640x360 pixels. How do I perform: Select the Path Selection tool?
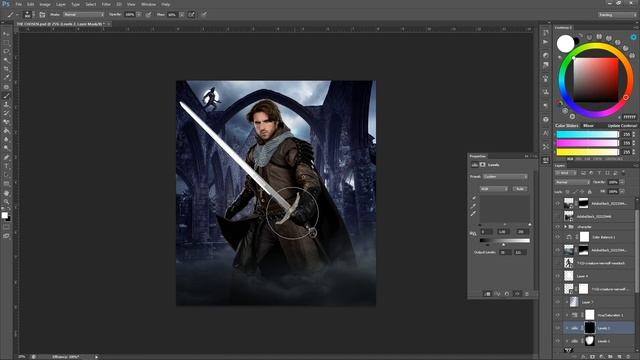(6, 175)
